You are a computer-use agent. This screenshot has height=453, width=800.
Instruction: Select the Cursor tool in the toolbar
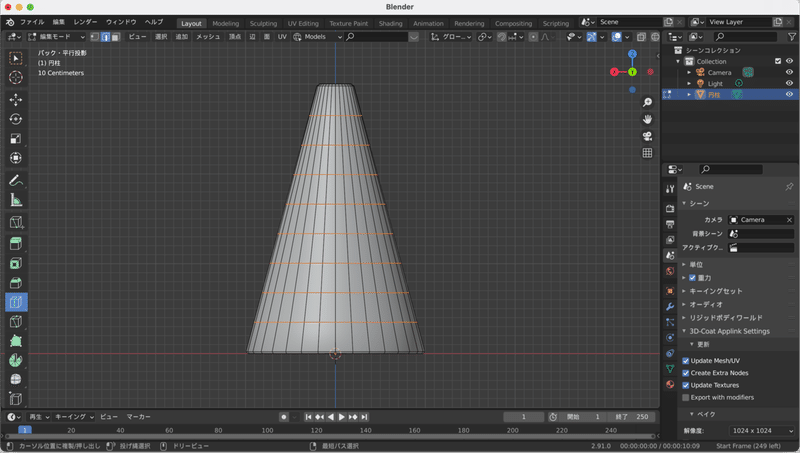point(16,77)
